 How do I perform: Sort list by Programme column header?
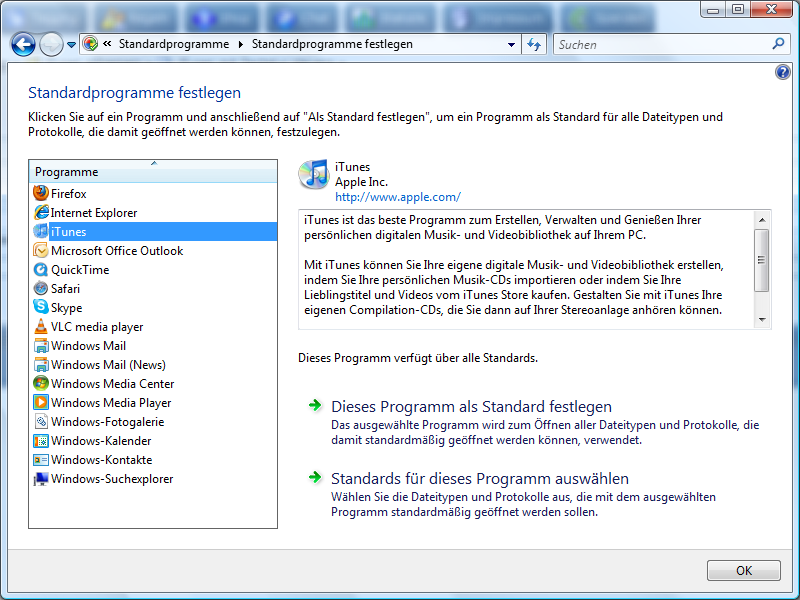coord(153,171)
